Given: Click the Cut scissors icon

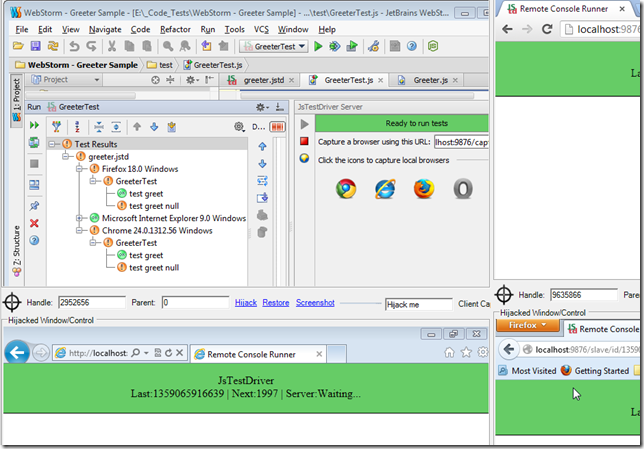Looking at the screenshot, I should click(112, 46).
